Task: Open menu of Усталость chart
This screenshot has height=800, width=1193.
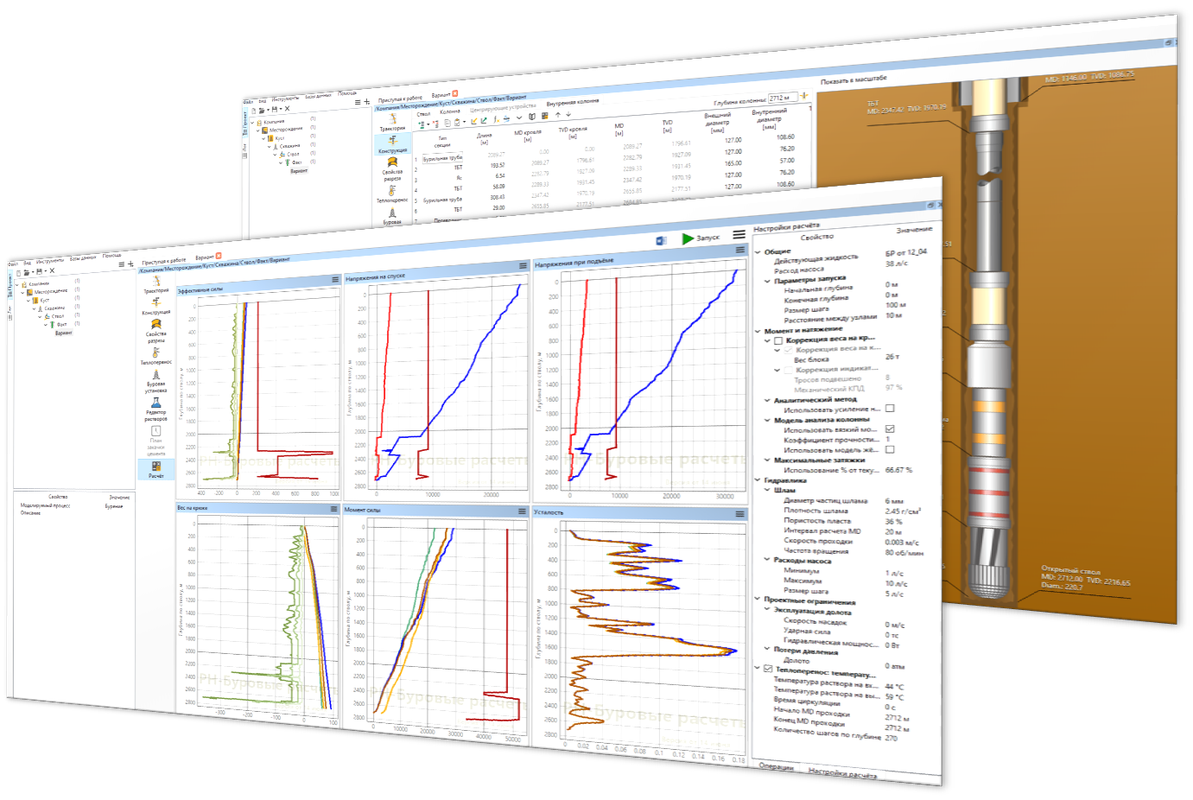Action: pyautogui.click(x=740, y=514)
